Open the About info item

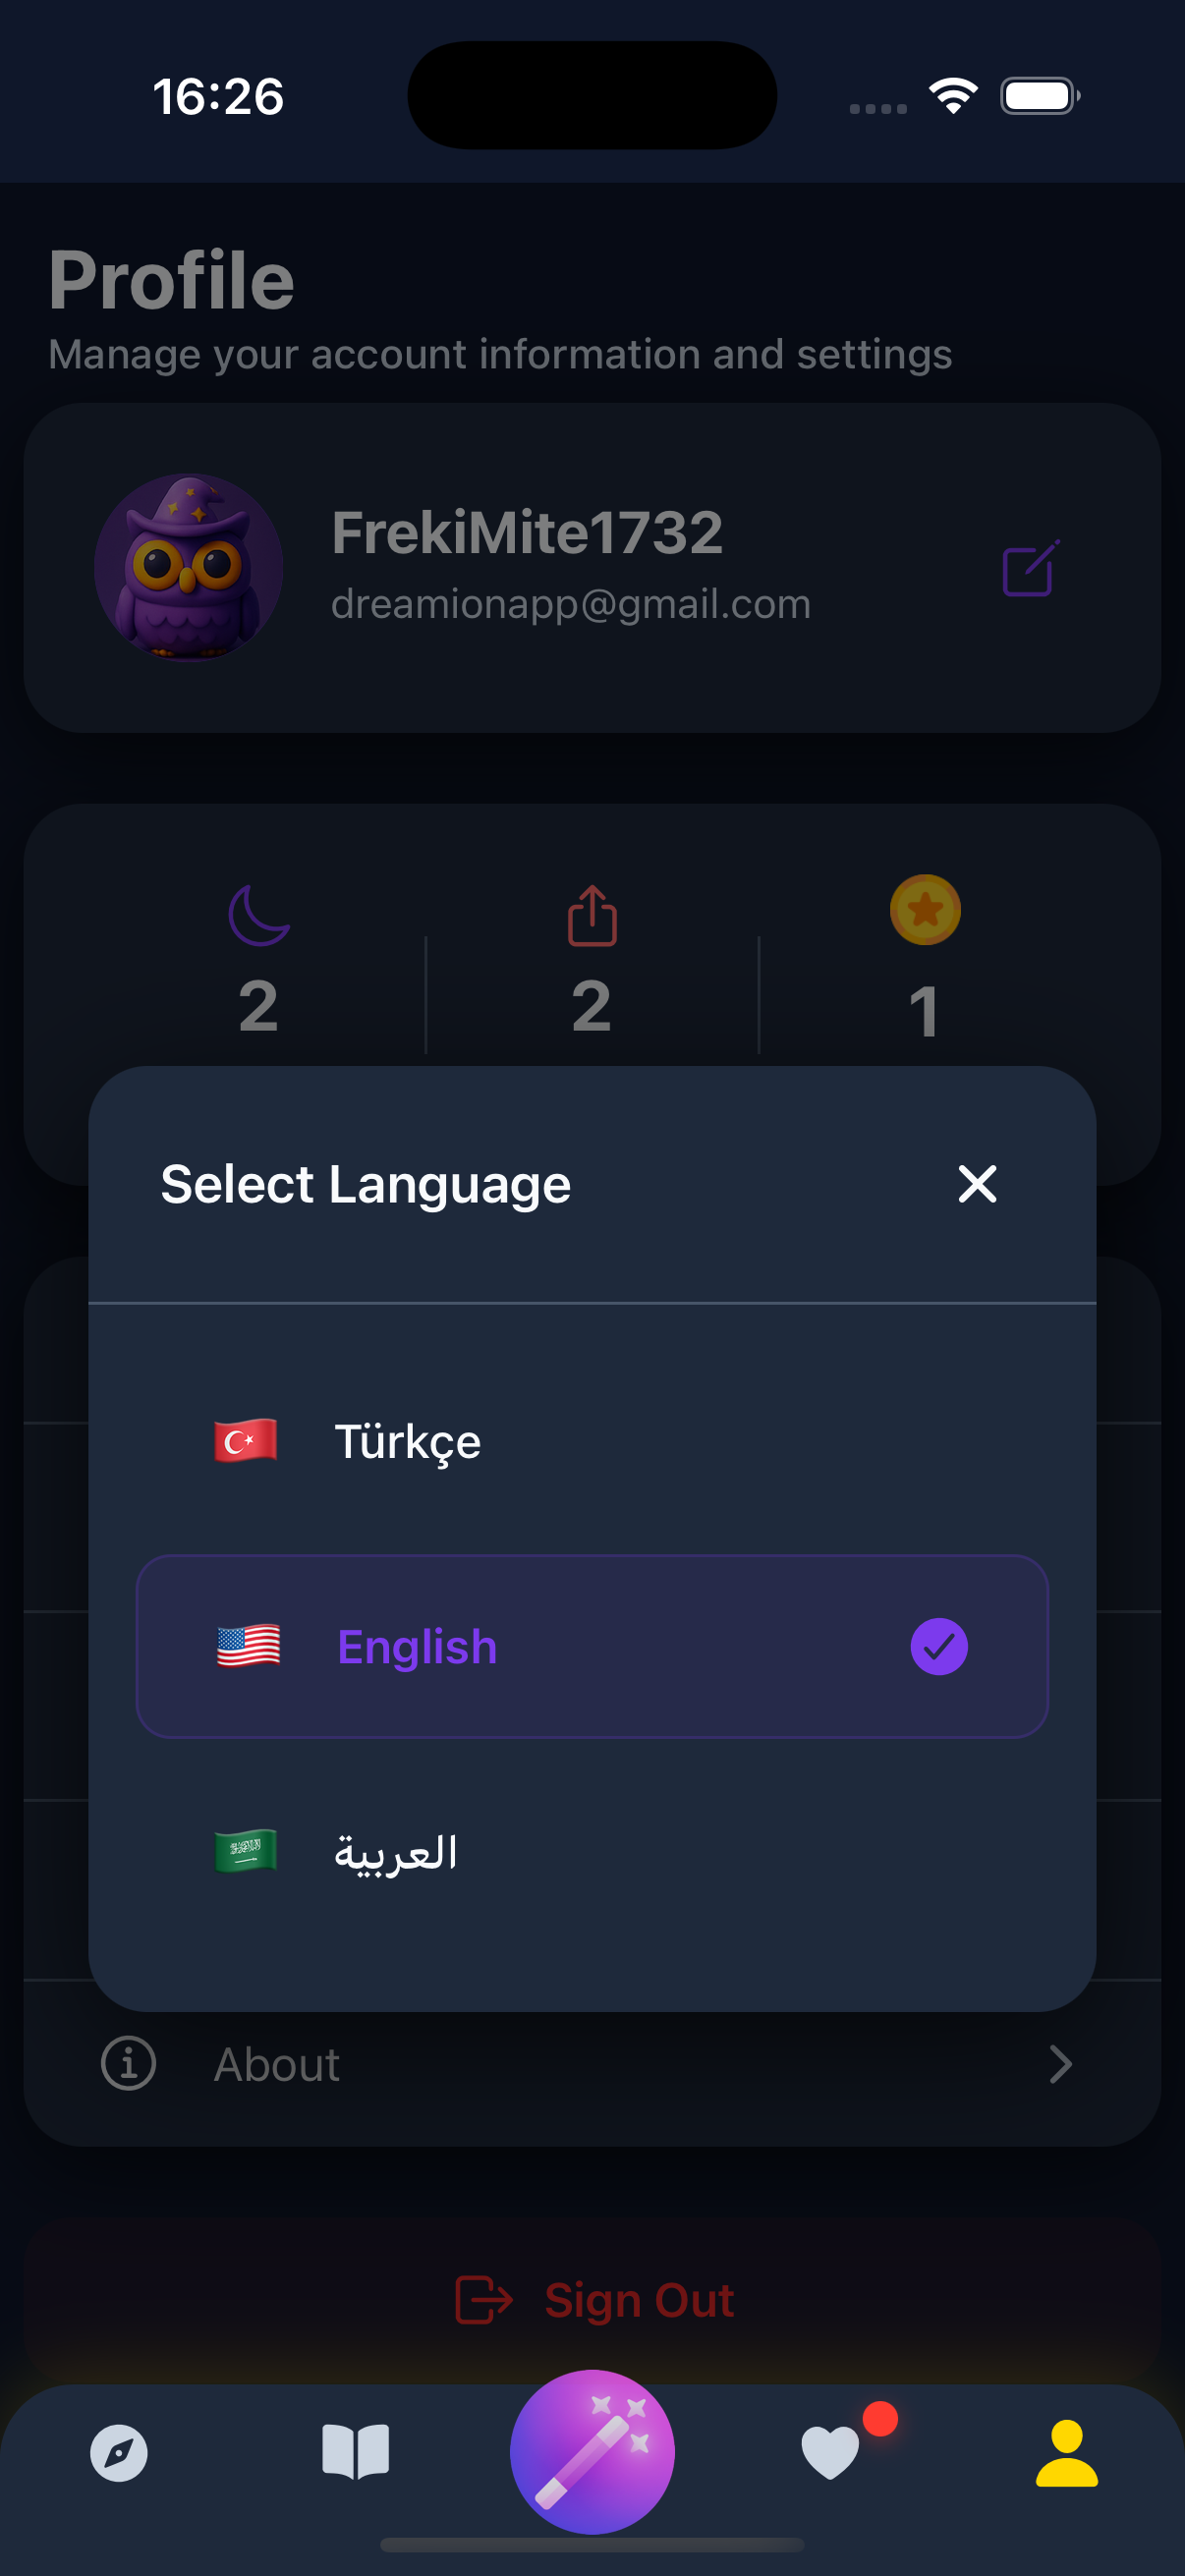[x=277, y=2064]
